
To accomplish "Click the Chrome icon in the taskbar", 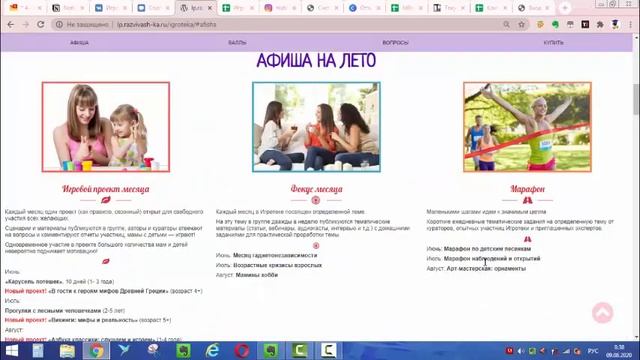I will click(96, 351).
